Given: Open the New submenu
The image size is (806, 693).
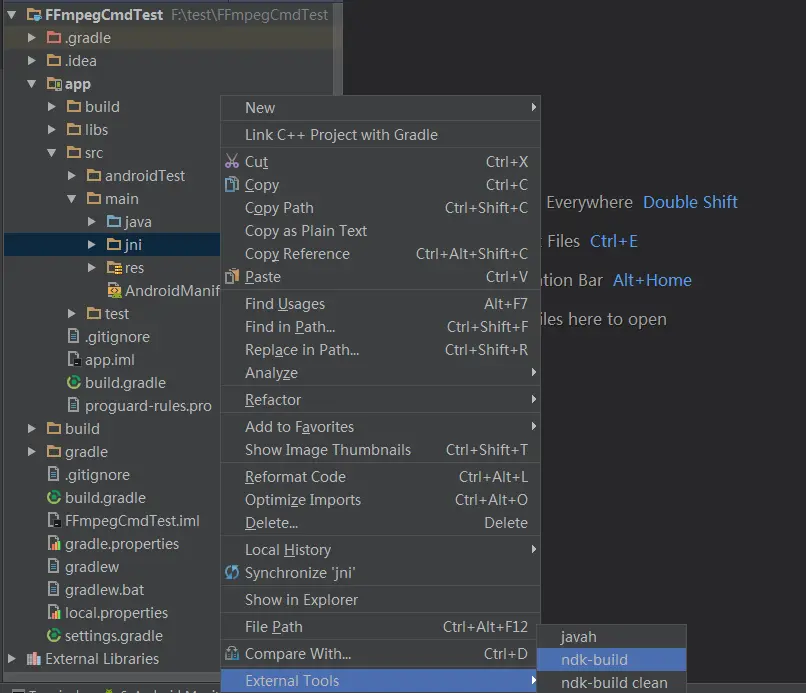Looking at the screenshot, I should [x=380, y=107].
